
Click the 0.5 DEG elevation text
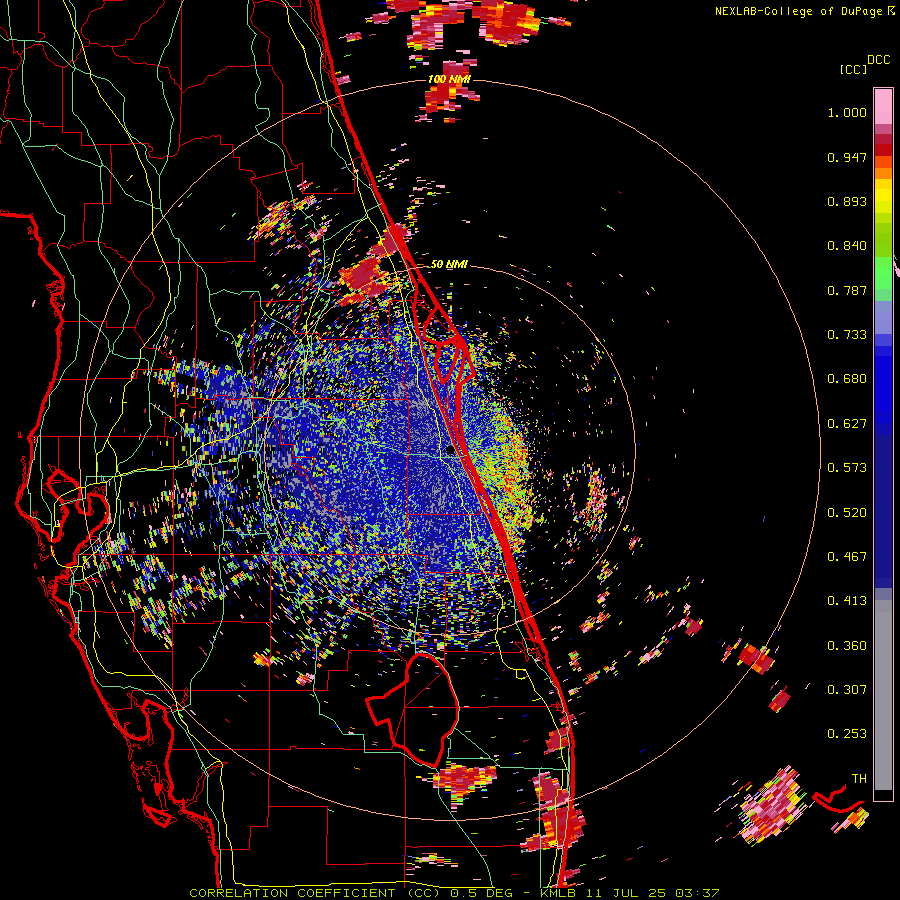coord(481,893)
